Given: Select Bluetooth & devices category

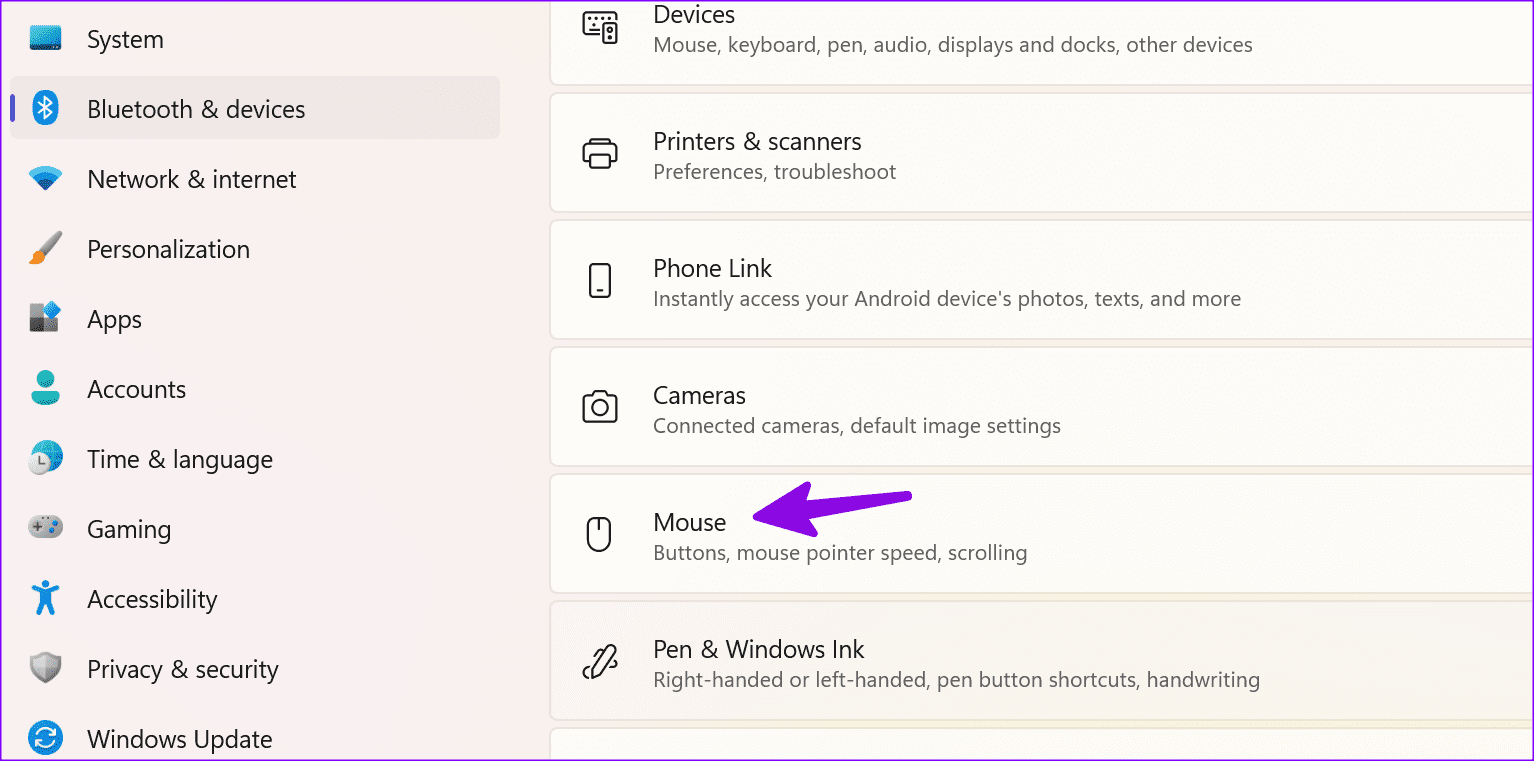Looking at the screenshot, I should coord(255,108).
